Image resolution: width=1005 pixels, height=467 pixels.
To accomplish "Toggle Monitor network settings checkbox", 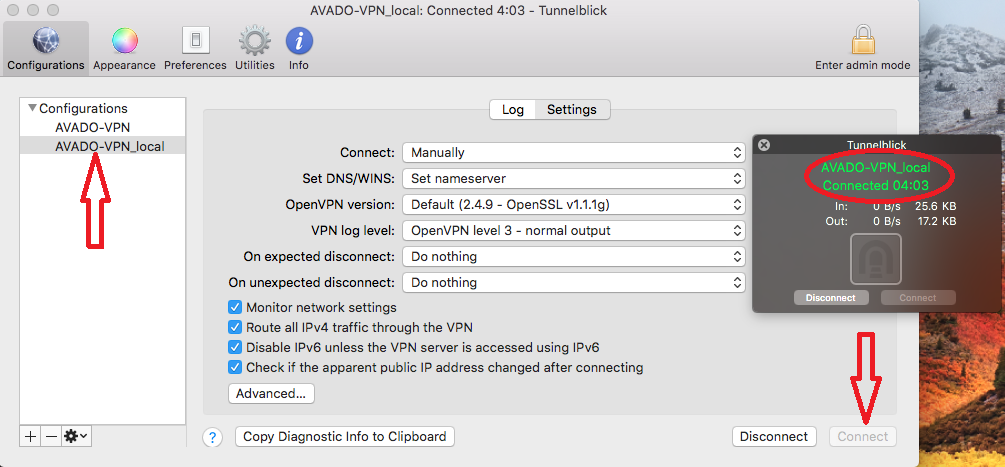I will (x=235, y=308).
